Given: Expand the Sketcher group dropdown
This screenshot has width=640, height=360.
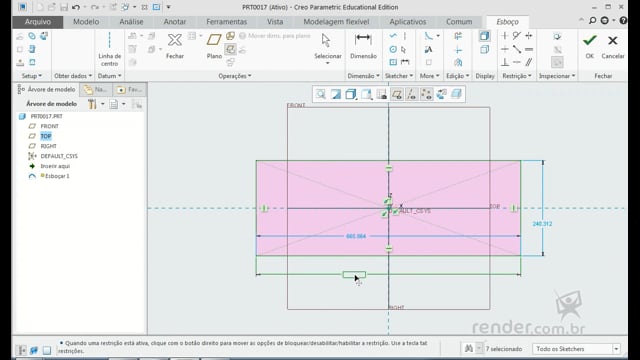Looking at the screenshot, I should 399,76.
